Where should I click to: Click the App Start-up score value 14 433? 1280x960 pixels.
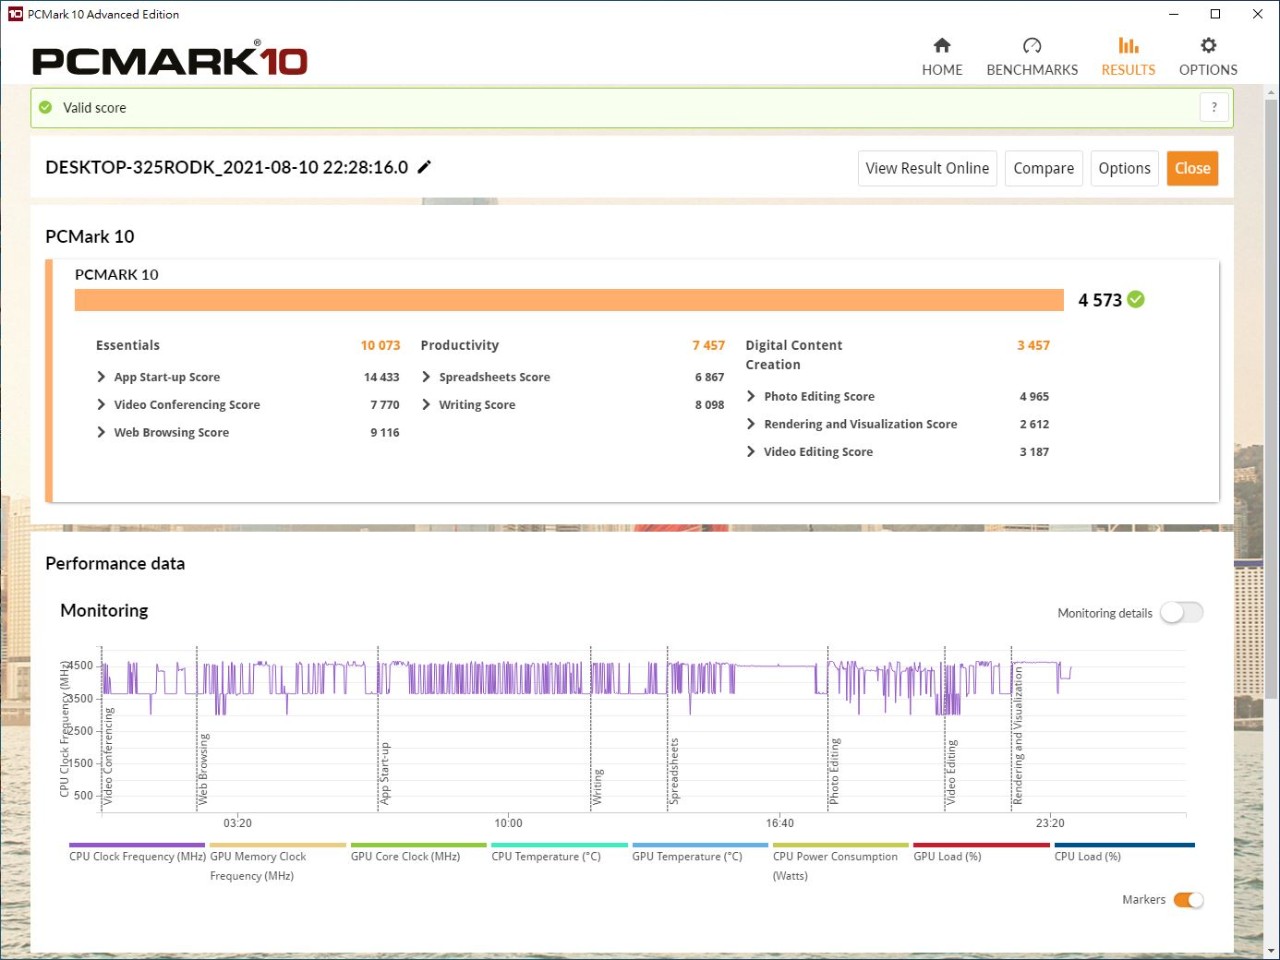point(381,377)
